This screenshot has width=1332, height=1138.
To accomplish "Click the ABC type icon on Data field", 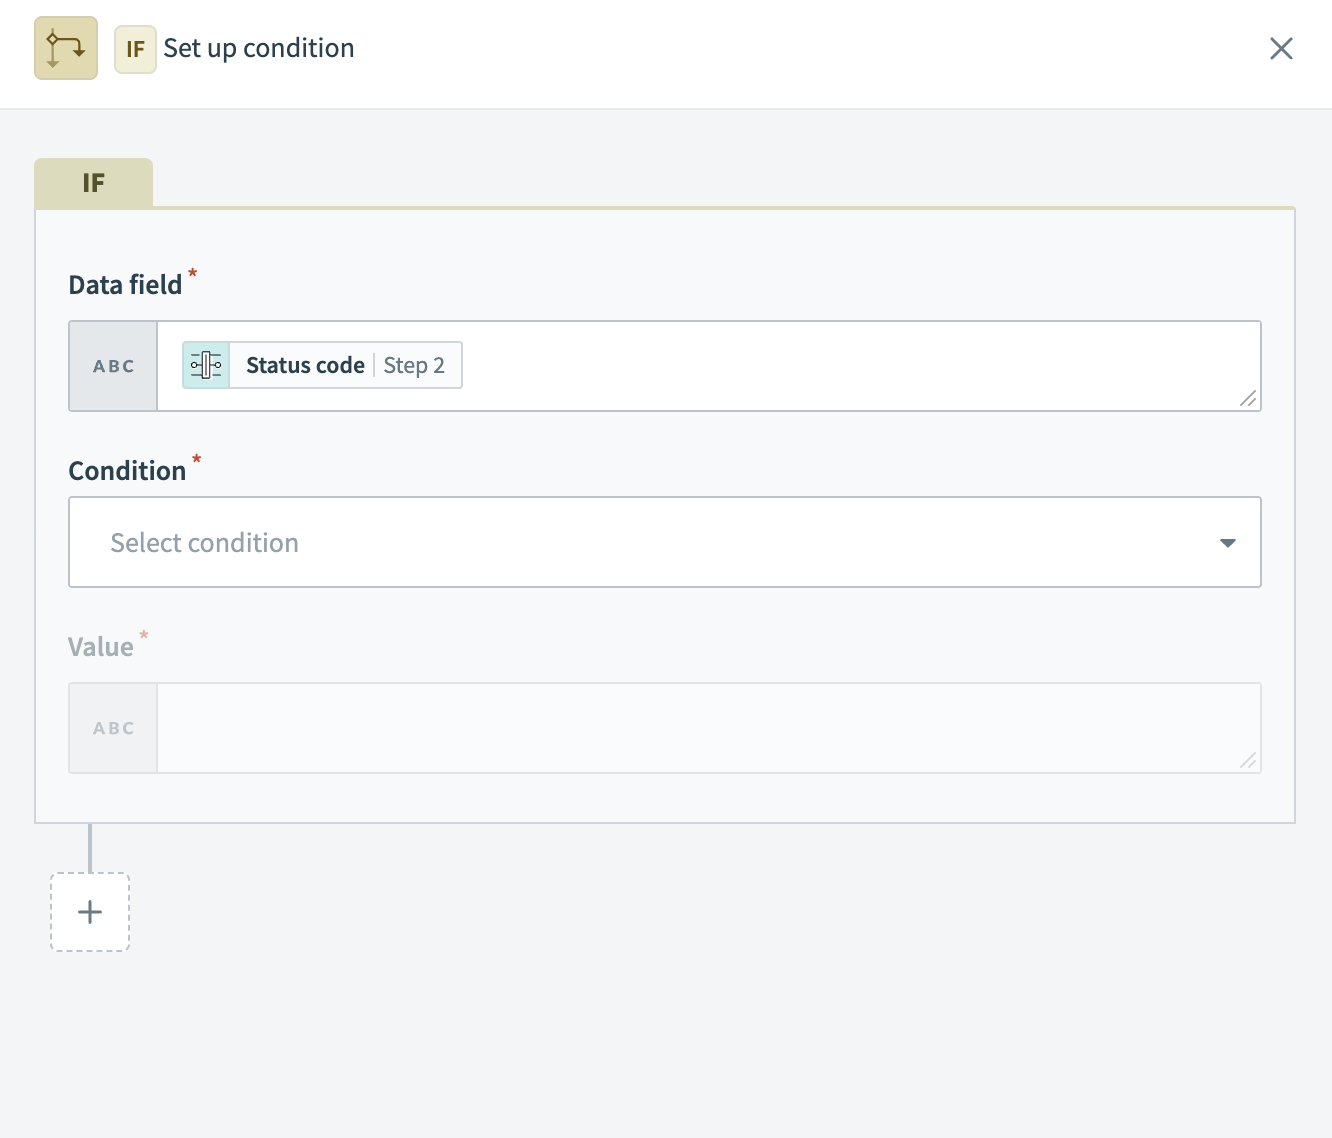I will tap(112, 366).
